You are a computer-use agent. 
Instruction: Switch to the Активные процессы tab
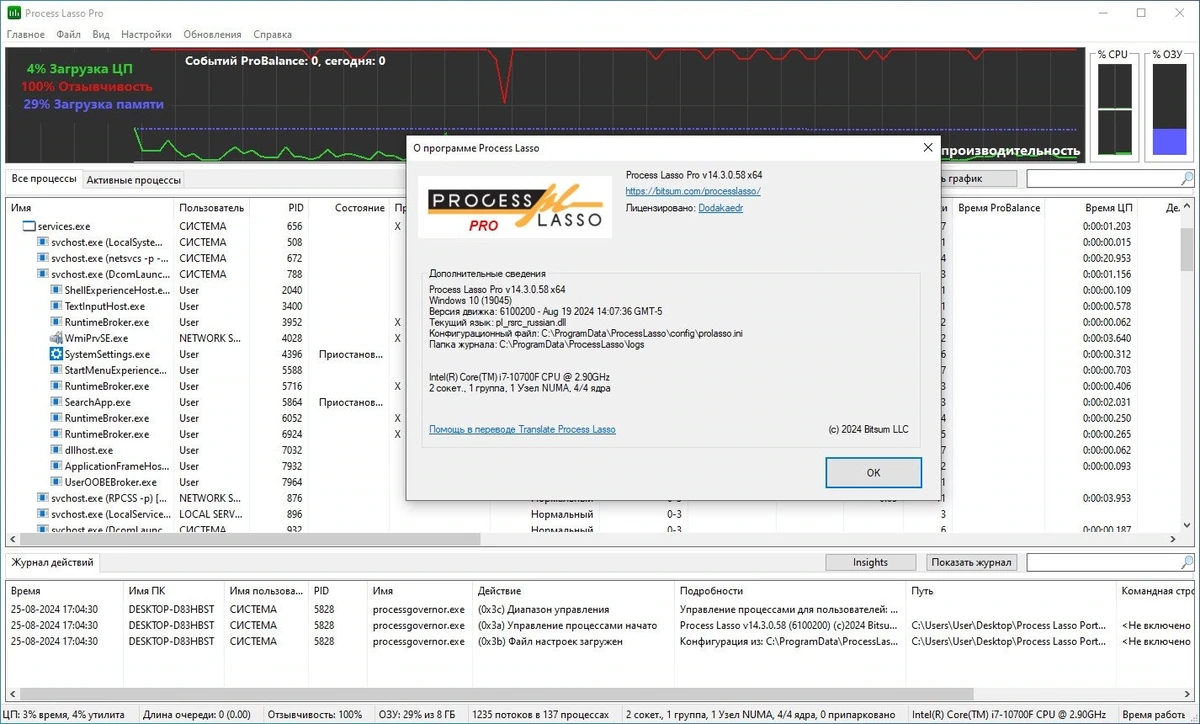point(134,180)
